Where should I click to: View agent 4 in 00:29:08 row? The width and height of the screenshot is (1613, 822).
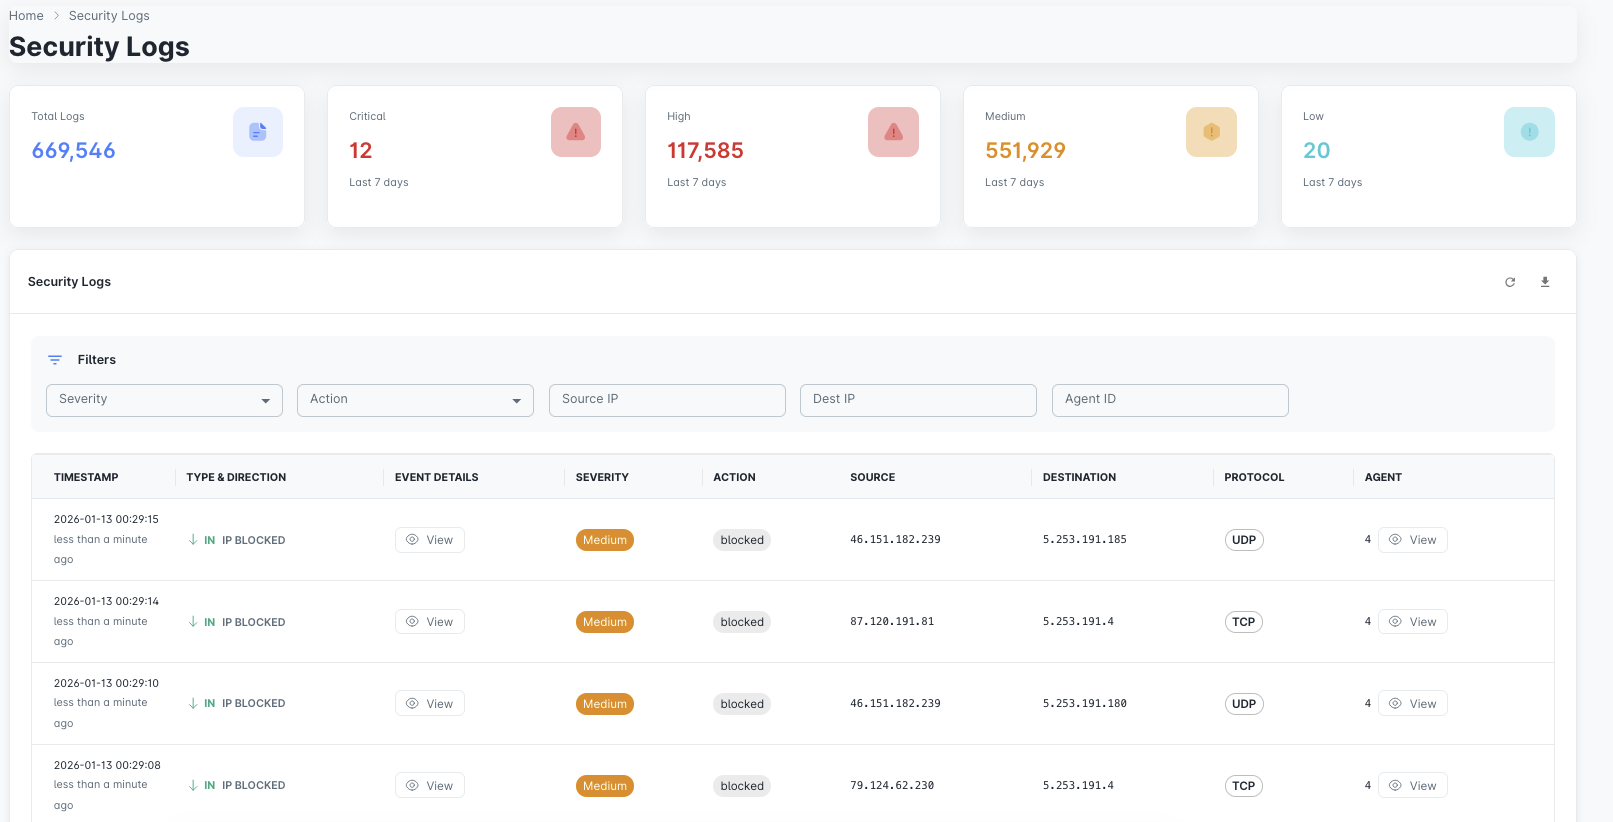pos(1412,786)
